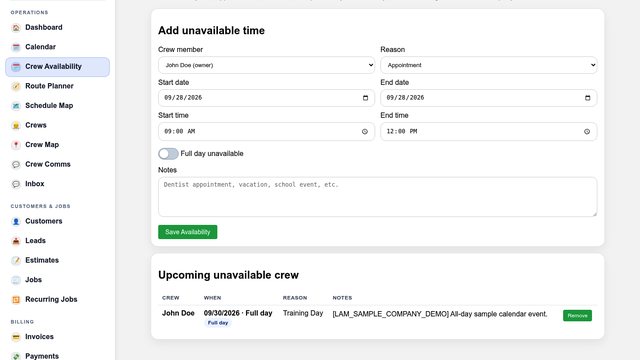Image resolution: width=640 pixels, height=360 pixels.
Task: Go to the Leads page
Action: pyautogui.click(x=58, y=241)
